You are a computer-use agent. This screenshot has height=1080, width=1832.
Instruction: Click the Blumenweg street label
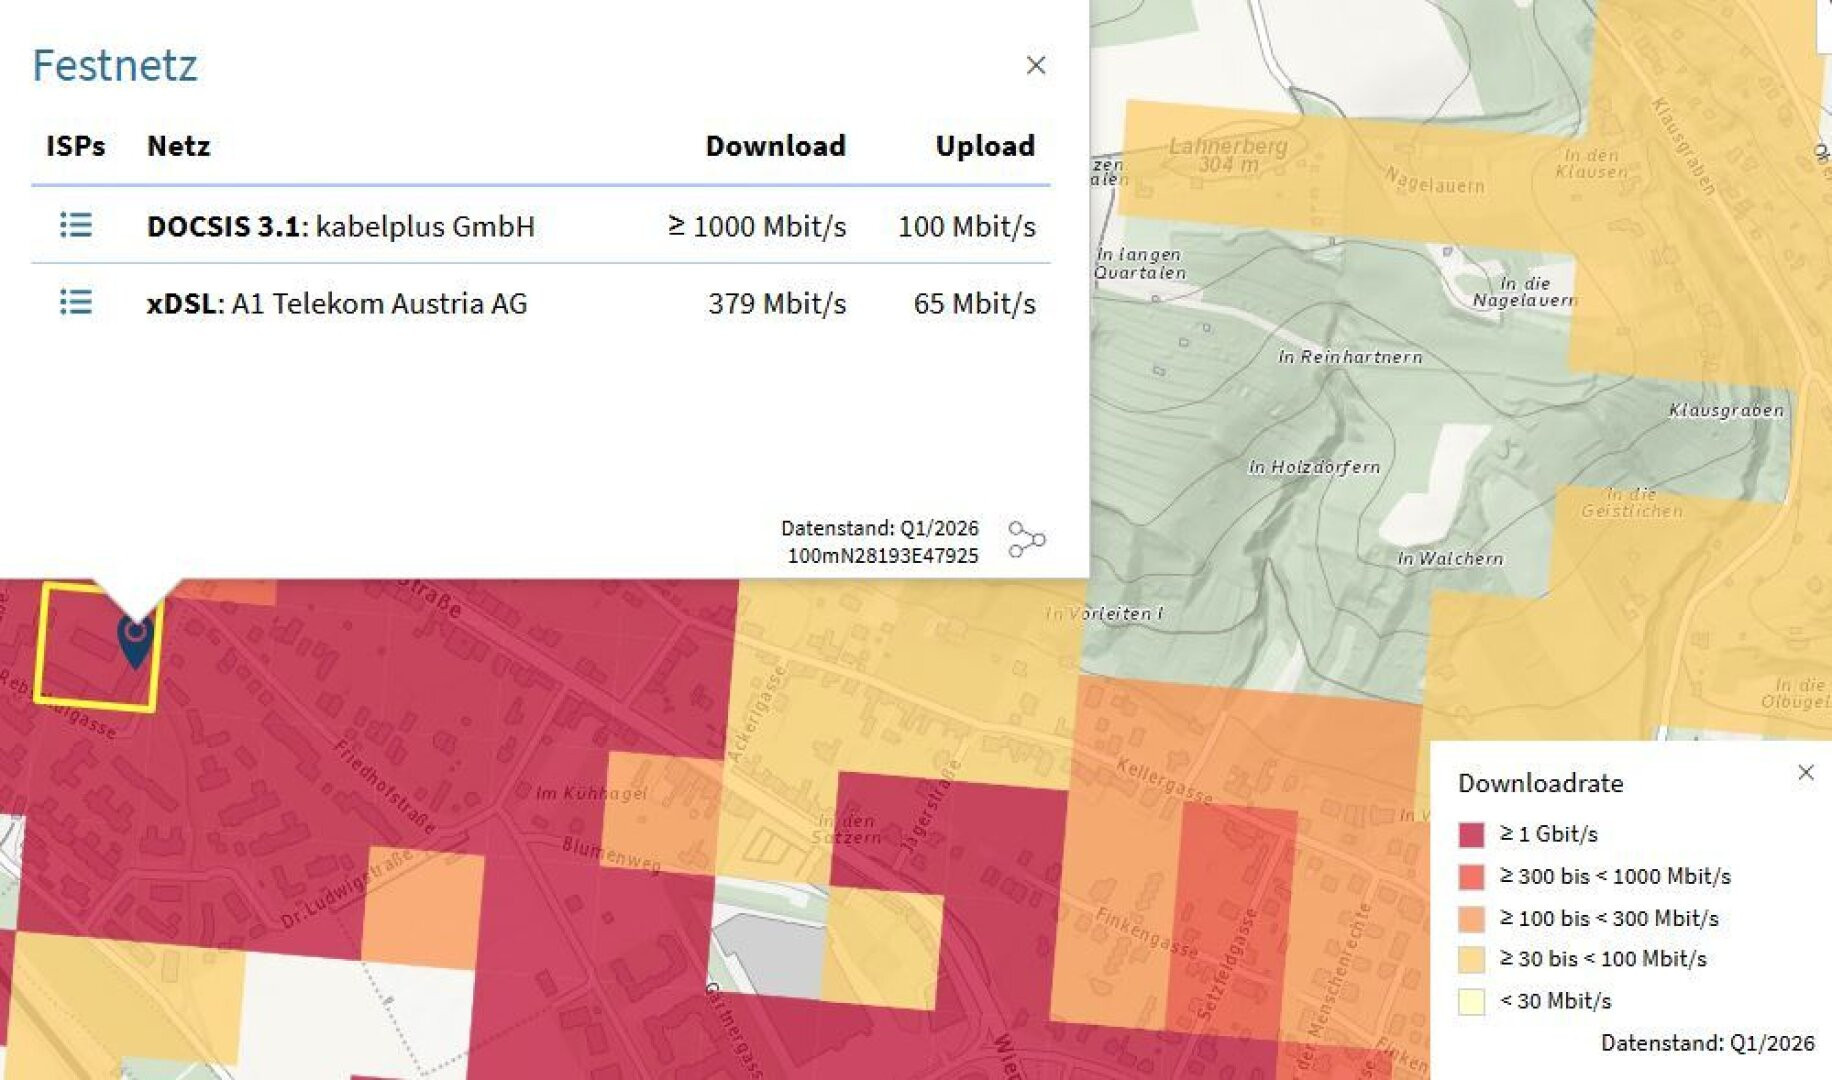[x=611, y=855]
